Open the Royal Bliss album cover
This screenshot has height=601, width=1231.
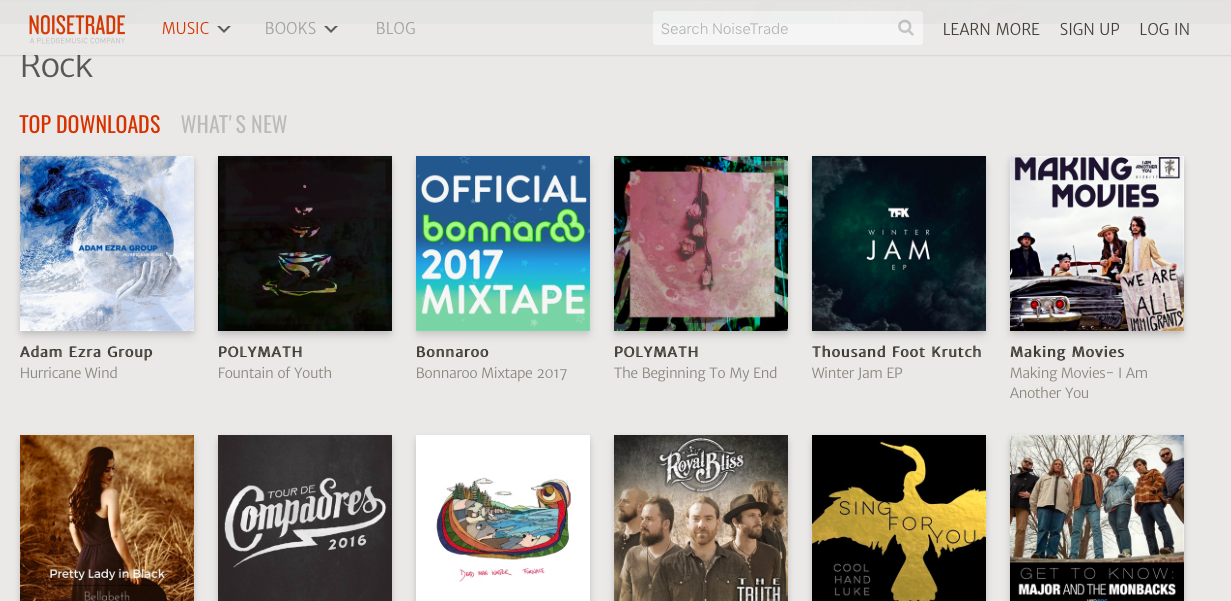pyautogui.click(x=701, y=518)
